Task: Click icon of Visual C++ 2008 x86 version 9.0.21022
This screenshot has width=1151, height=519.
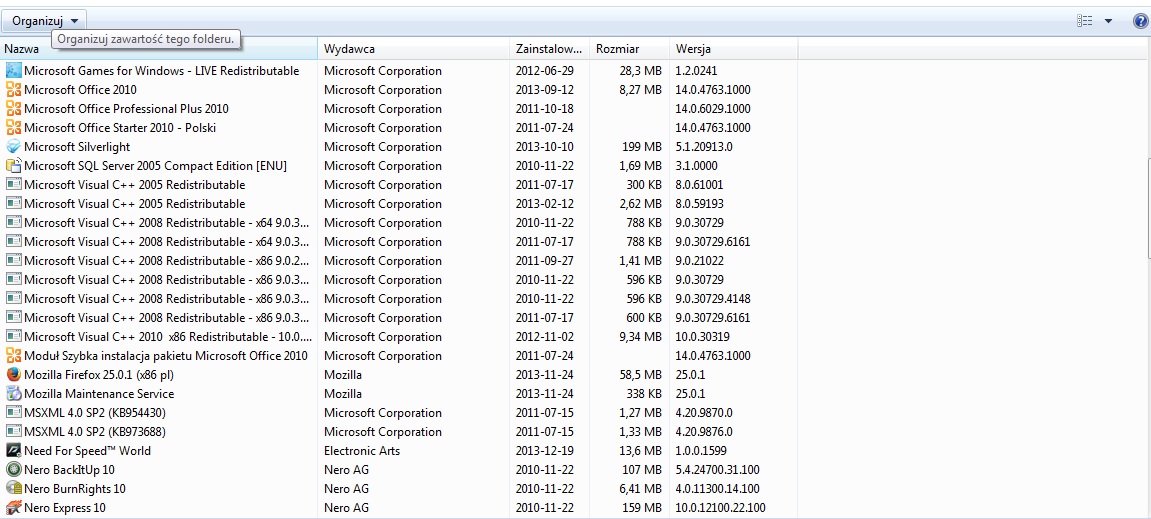Action: [x=13, y=261]
